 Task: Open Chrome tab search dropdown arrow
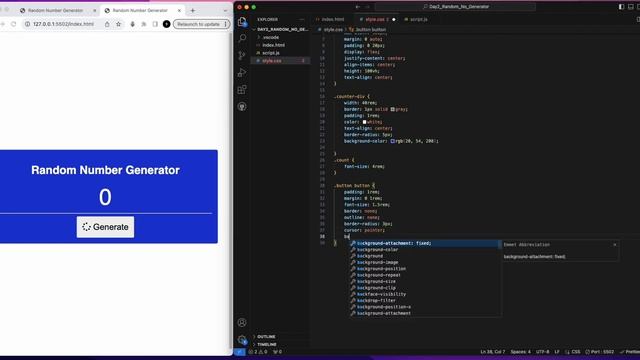225,10
